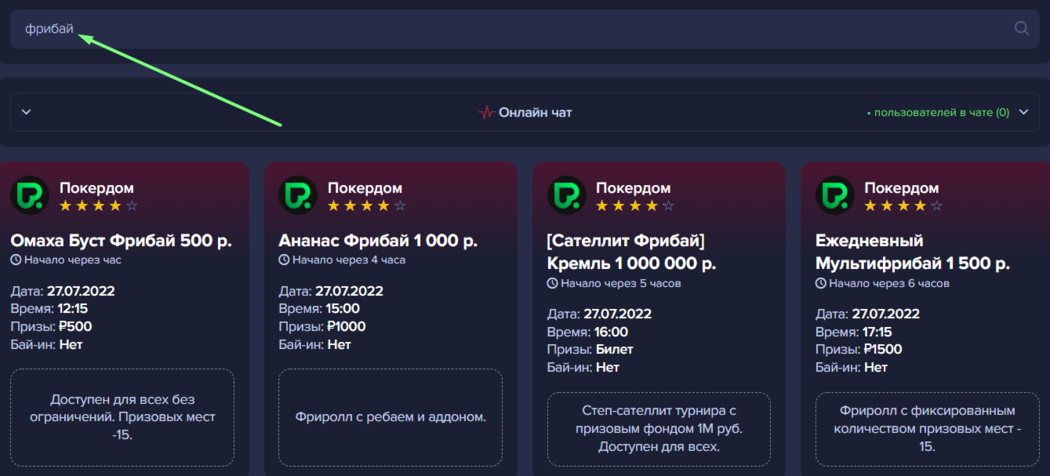Click the prize value Билет

(614, 349)
